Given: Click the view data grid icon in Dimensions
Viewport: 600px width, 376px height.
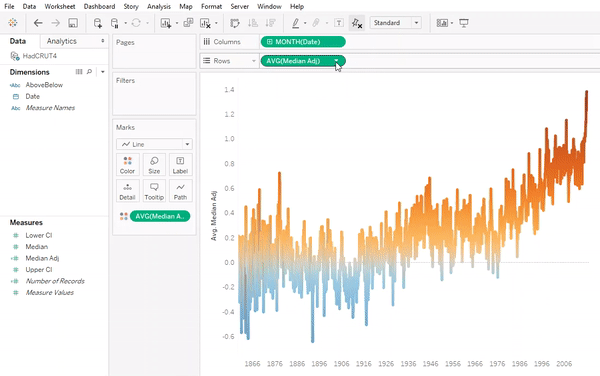Looking at the screenshot, I should pos(79,72).
